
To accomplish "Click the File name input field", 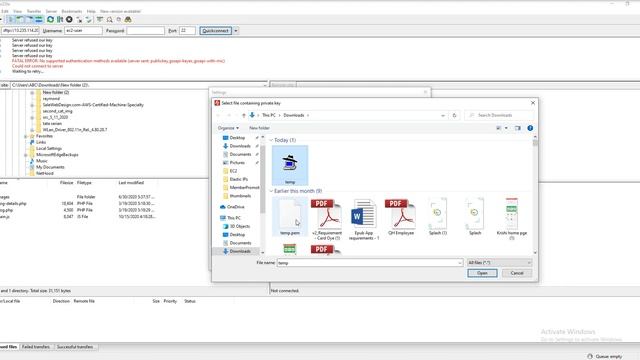I will [x=370, y=263].
